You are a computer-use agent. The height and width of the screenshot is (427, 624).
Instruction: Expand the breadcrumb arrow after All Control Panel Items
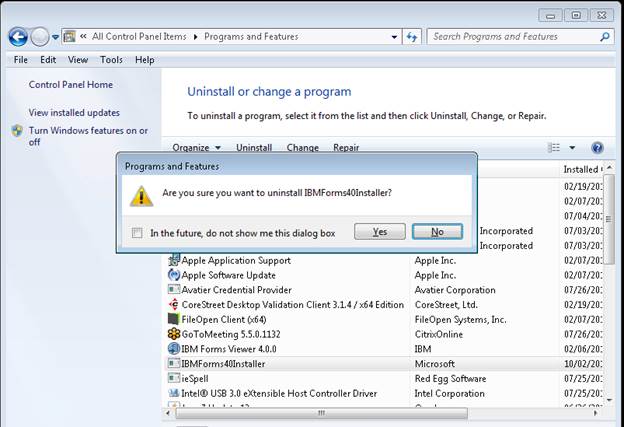coord(195,37)
